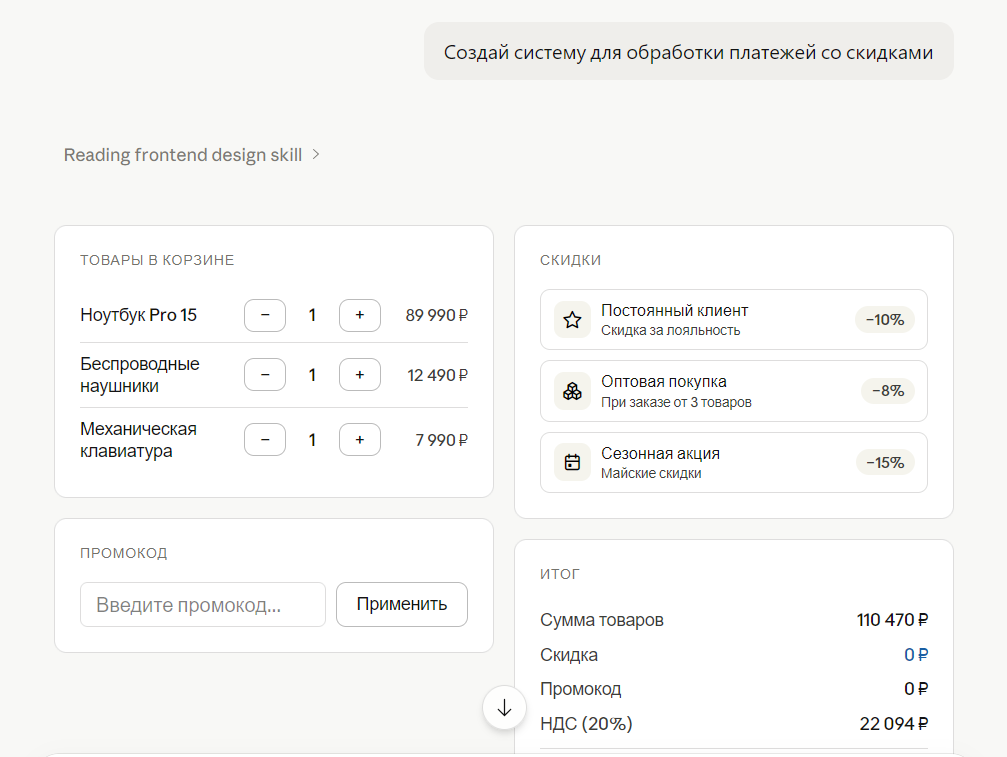This screenshot has width=1007, height=757.
Task: Increase quantity of Механическая клавиатура
Action: 360,440
